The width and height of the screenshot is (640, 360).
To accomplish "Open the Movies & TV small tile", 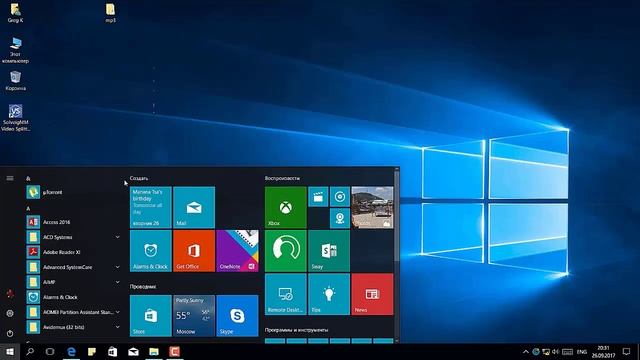I will coord(318,197).
